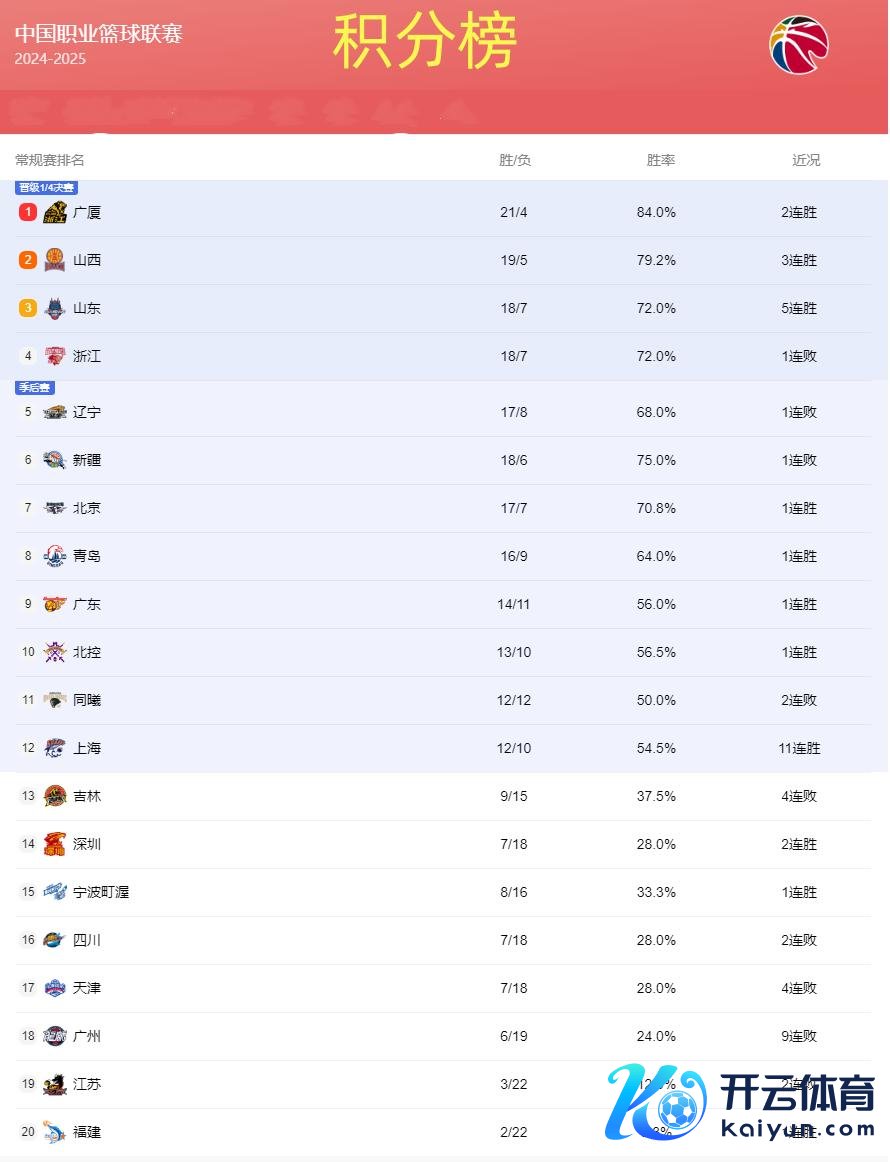The width and height of the screenshot is (890, 1162).
Task: Click the 晋级1/4决赛 section badge
Action: pyautogui.click(x=46, y=187)
